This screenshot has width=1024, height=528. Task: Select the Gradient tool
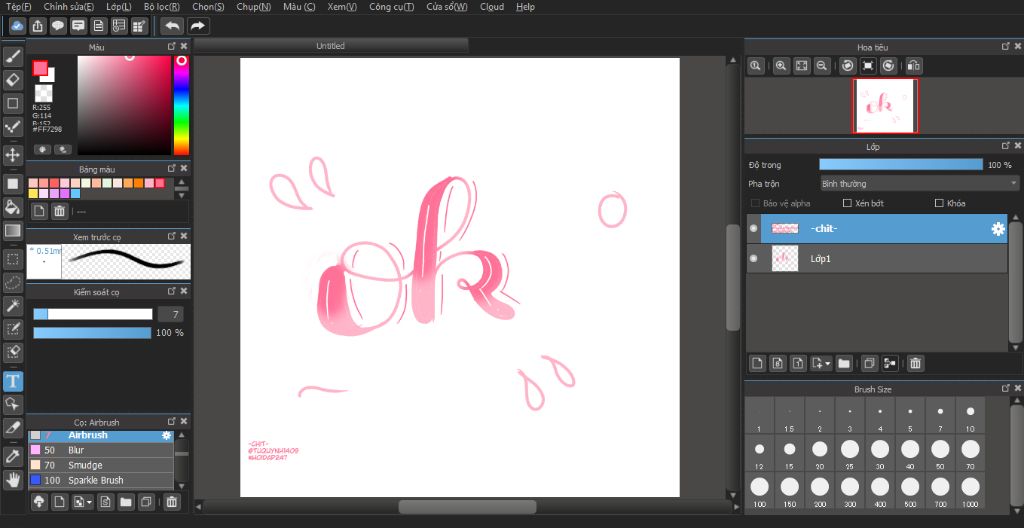(12, 231)
